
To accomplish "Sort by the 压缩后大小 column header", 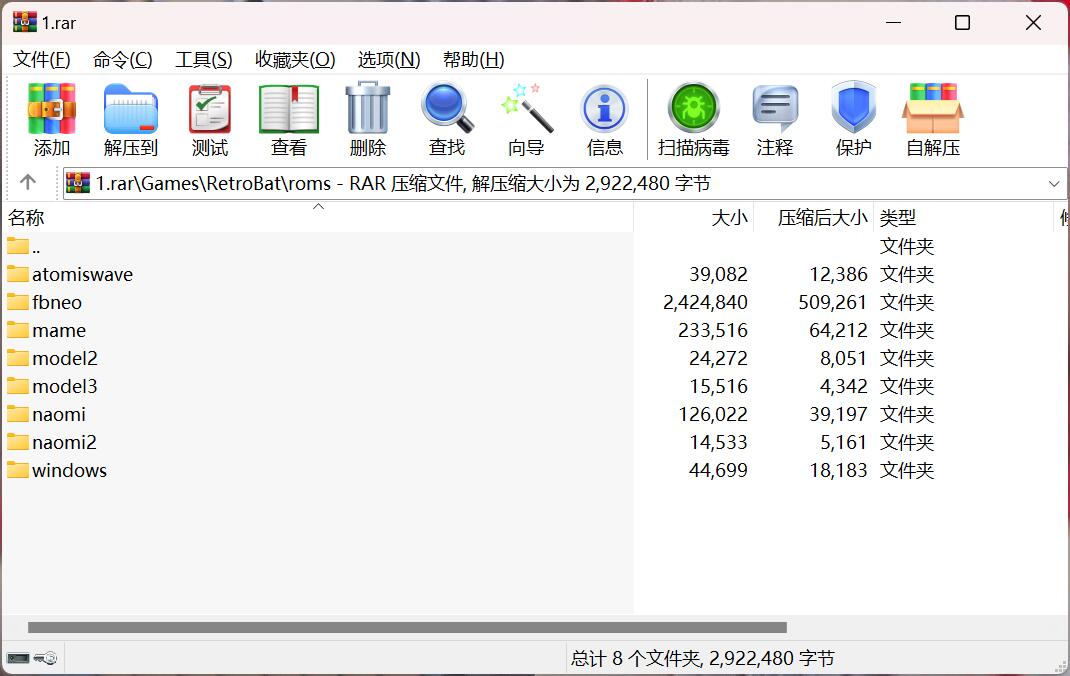I will click(x=822, y=218).
